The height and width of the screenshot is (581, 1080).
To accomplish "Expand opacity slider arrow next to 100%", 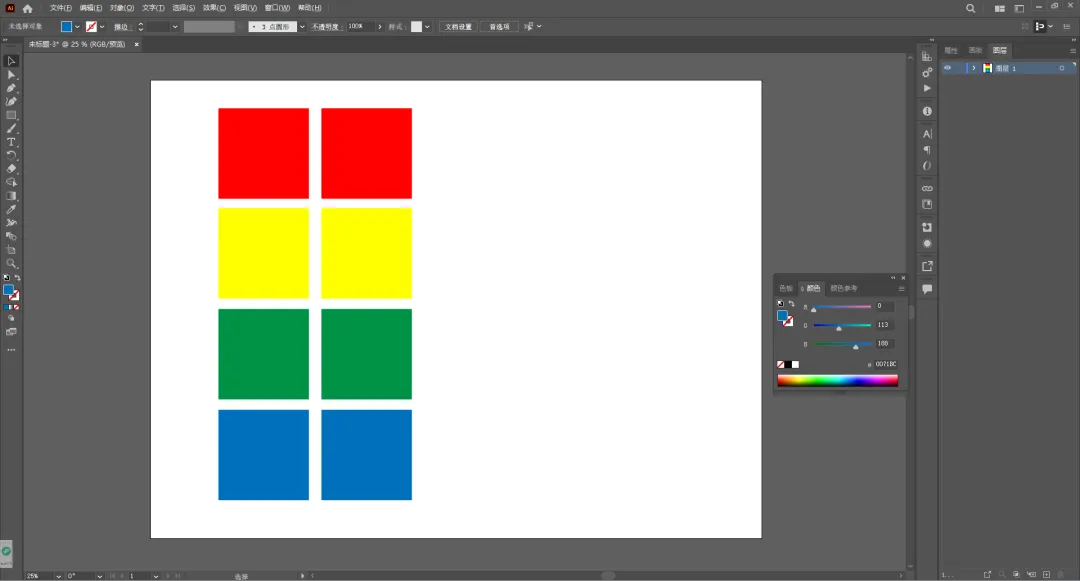I will pyautogui.click(x=380, y=27).
